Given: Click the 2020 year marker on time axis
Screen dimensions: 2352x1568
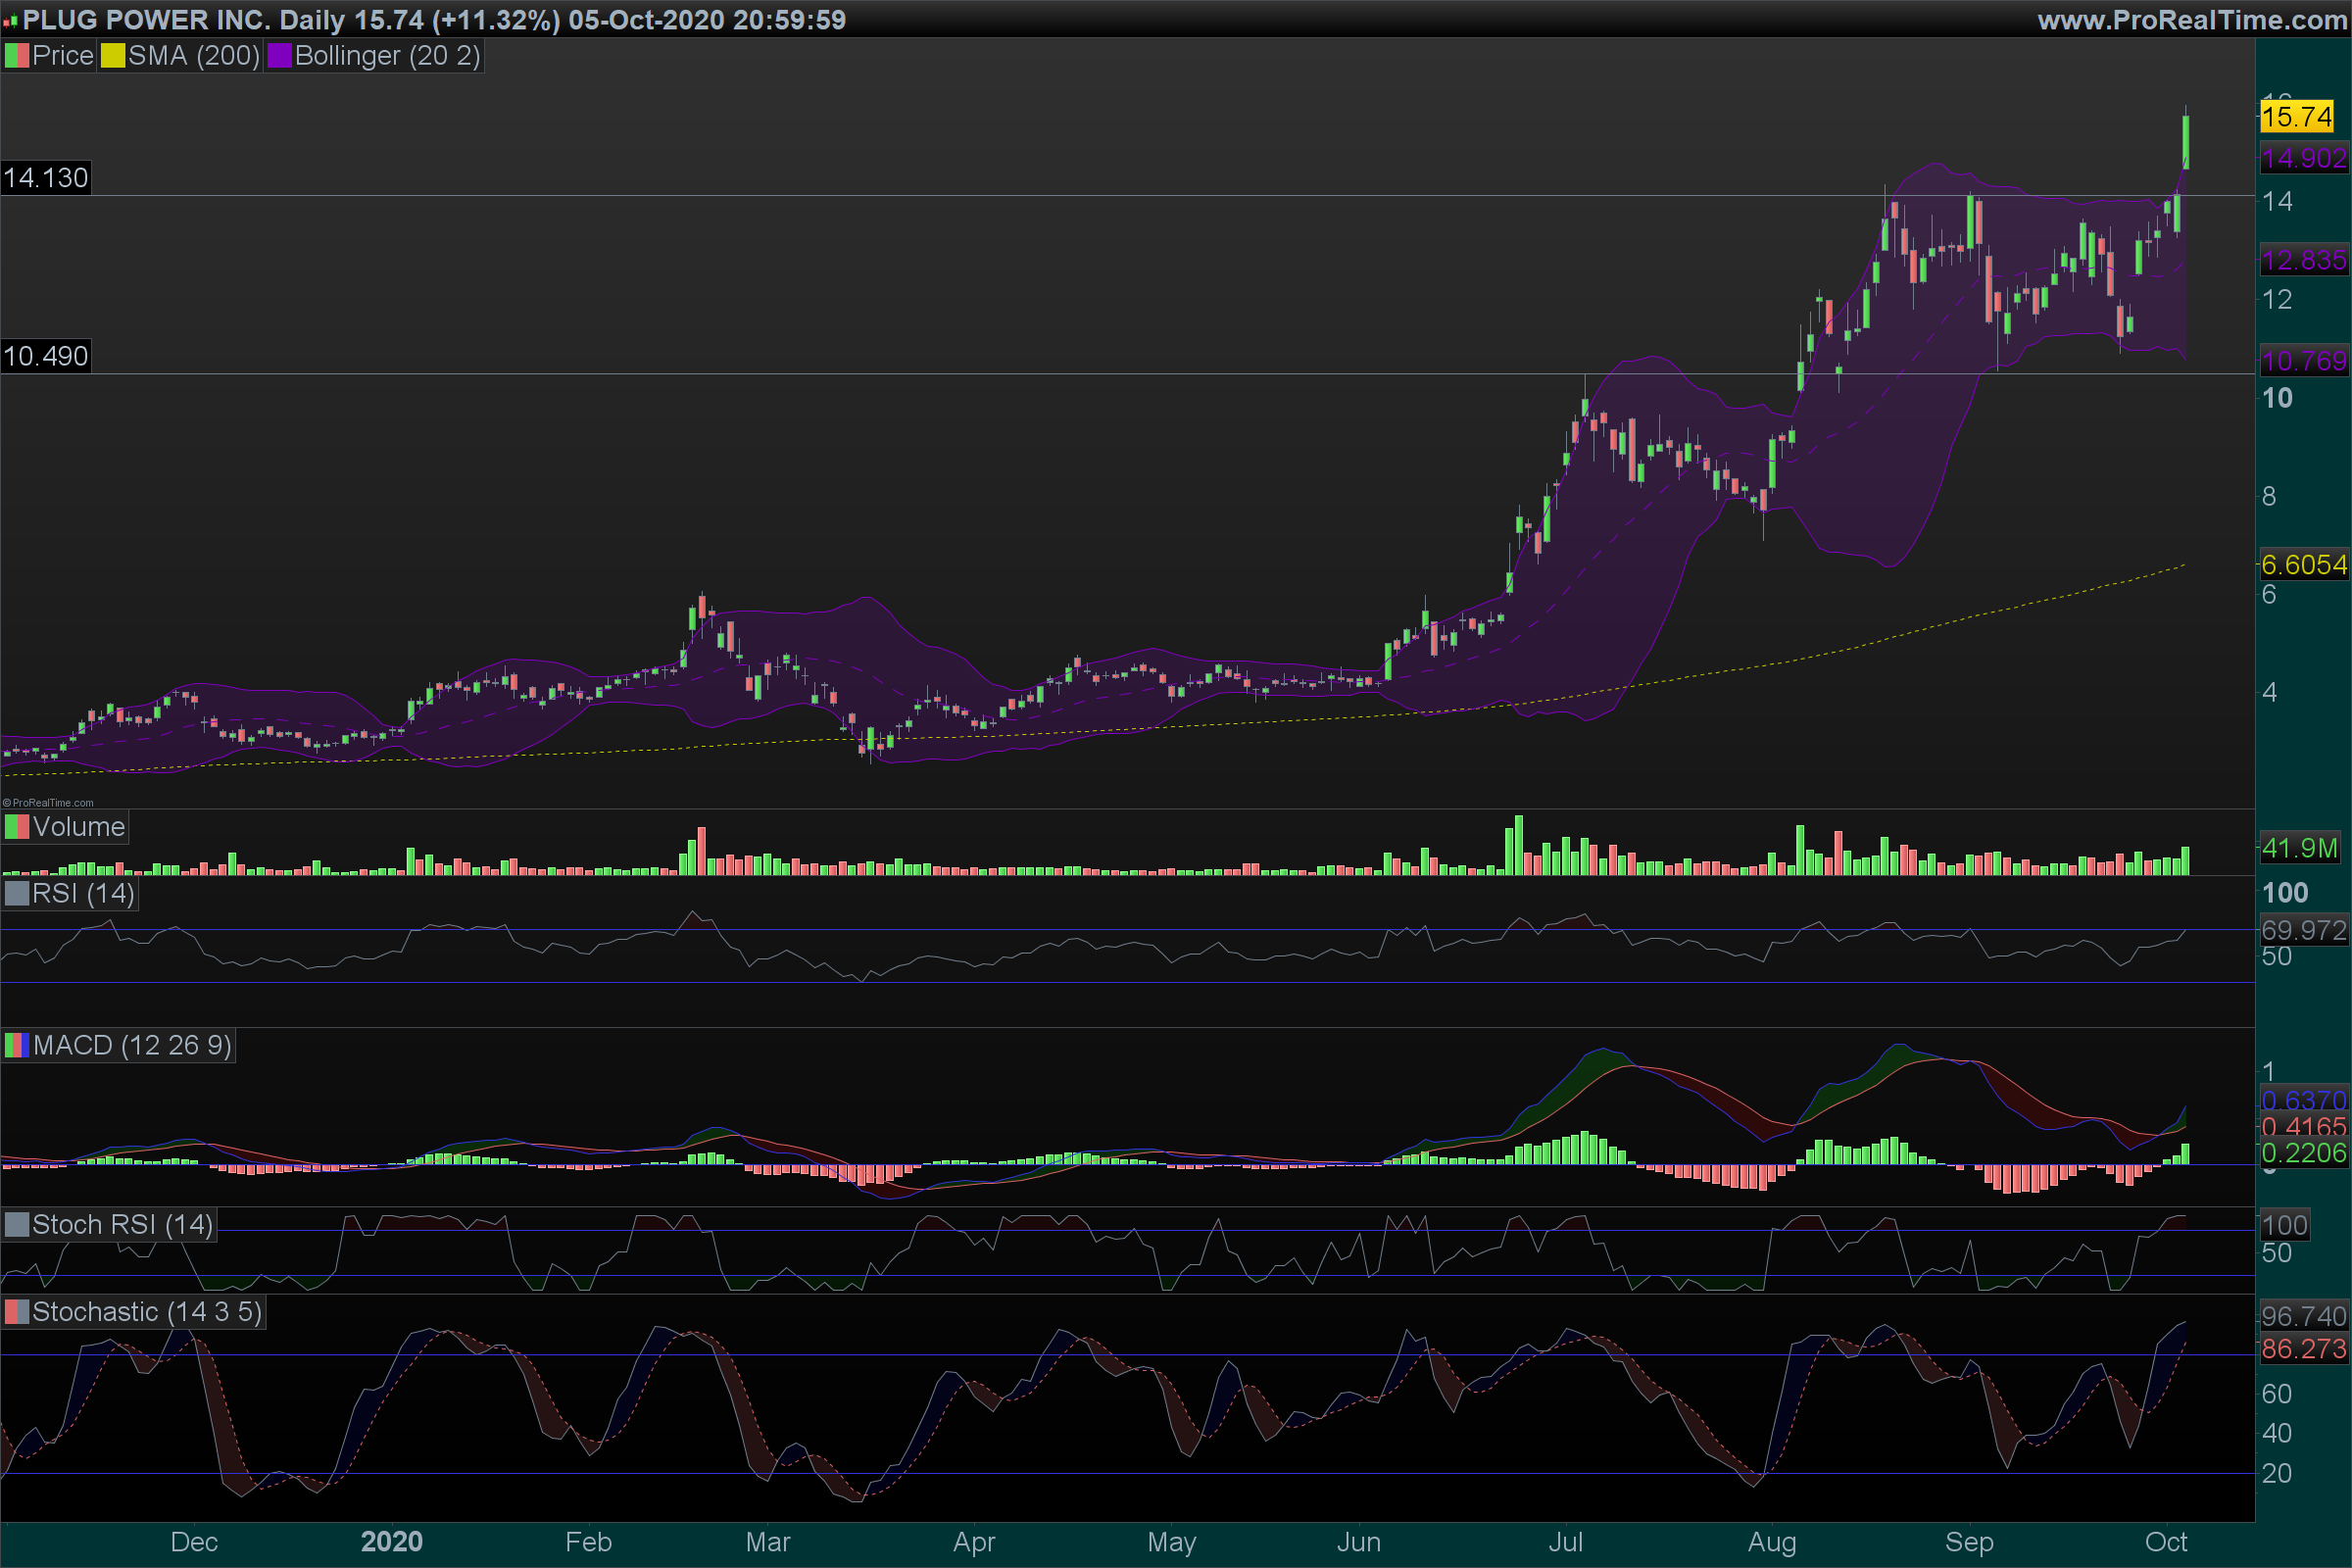Looking at the screenshot, I should pyautogui.click(x=391, y=1542).
